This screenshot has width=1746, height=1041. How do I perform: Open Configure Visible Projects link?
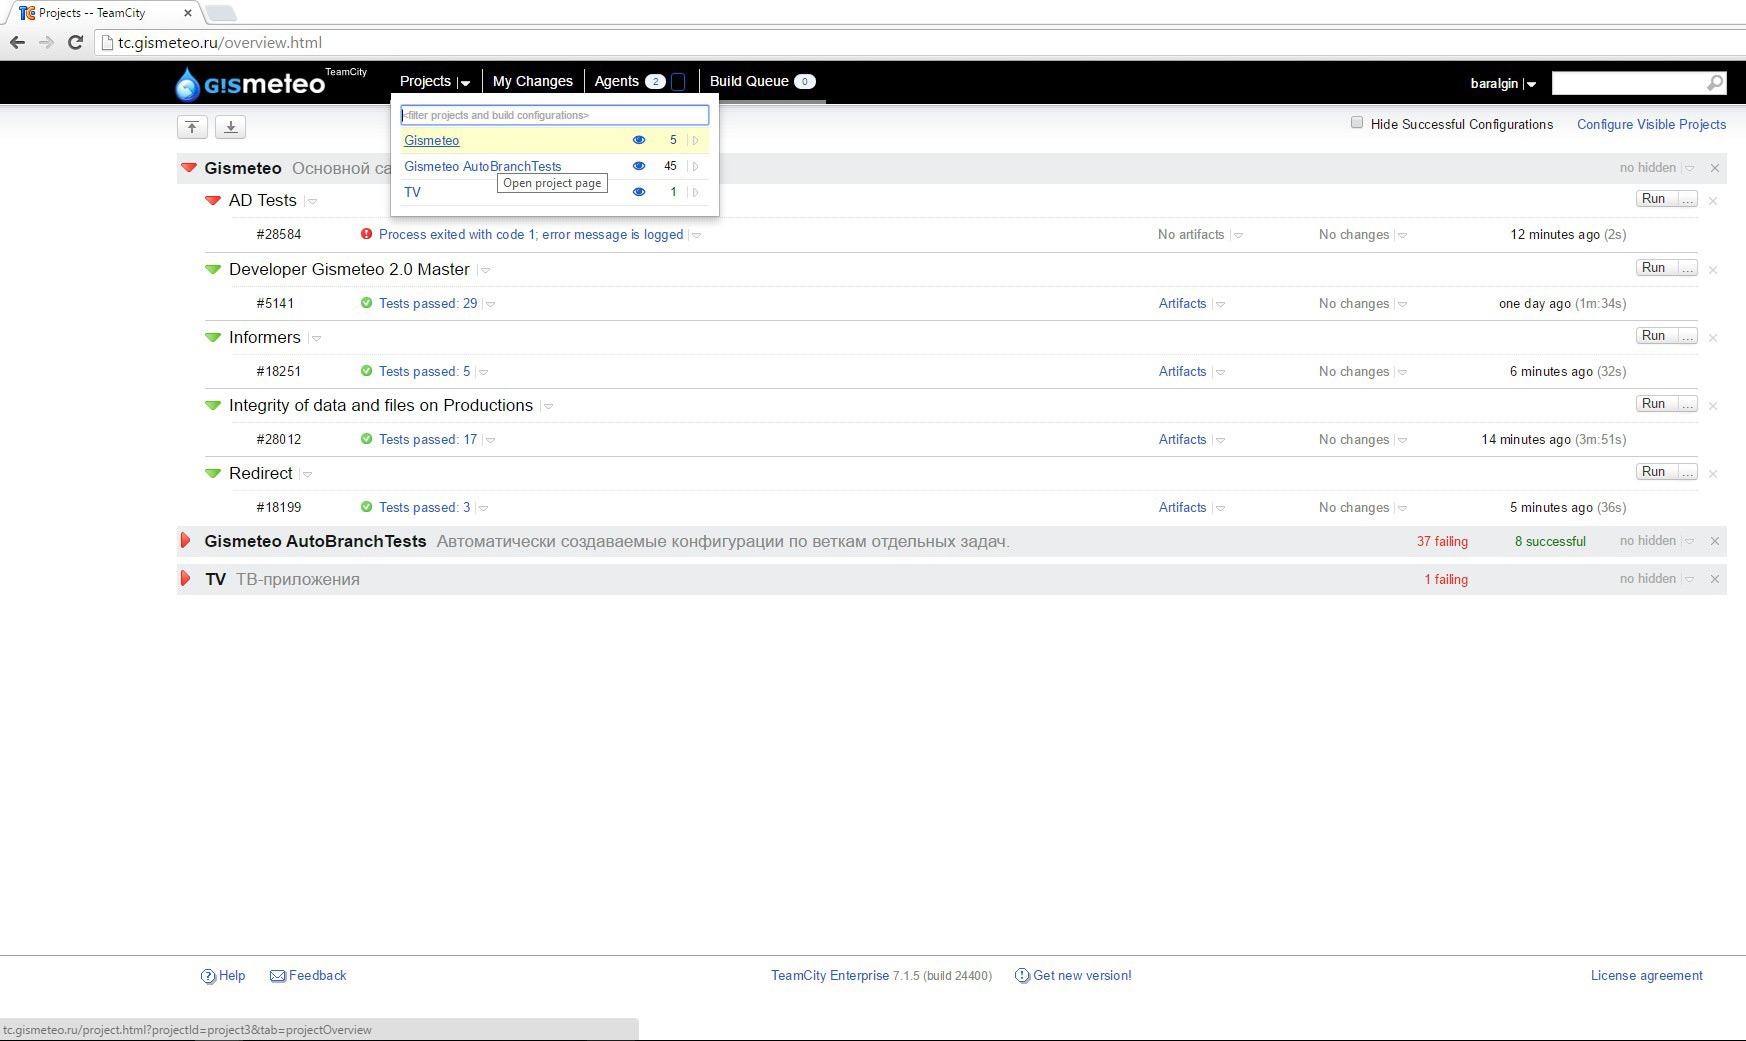pyautogui.click(x=1652, y=124)
